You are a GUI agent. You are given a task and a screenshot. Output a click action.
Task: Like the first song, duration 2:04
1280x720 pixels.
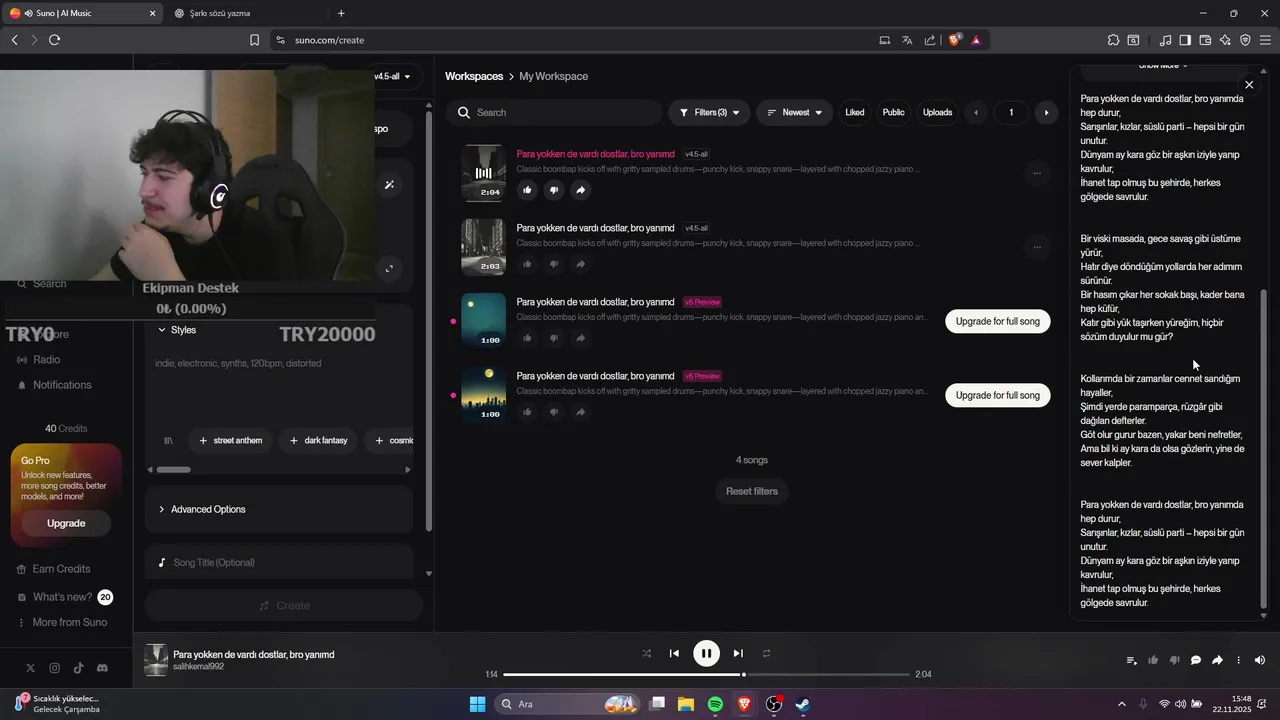point(527,190)
